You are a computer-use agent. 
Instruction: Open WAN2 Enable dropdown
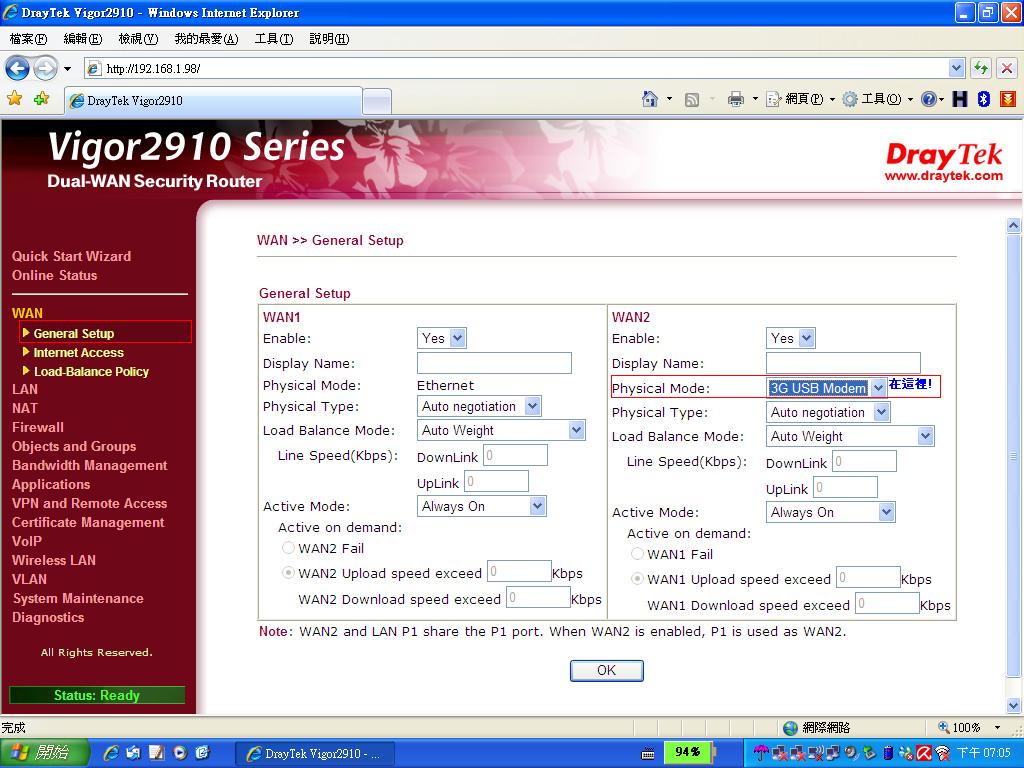(790, 338)
